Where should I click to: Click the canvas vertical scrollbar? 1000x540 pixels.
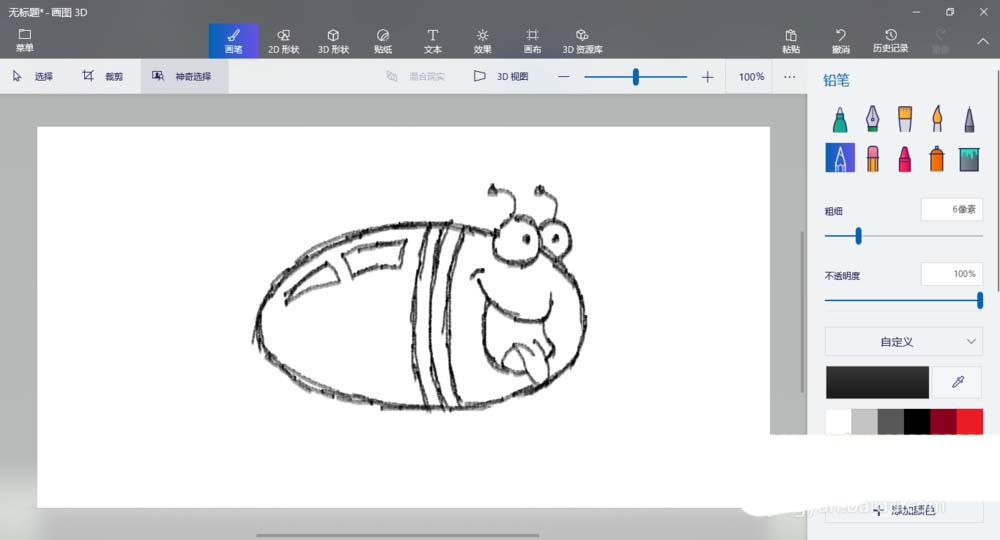pos(802,312)
